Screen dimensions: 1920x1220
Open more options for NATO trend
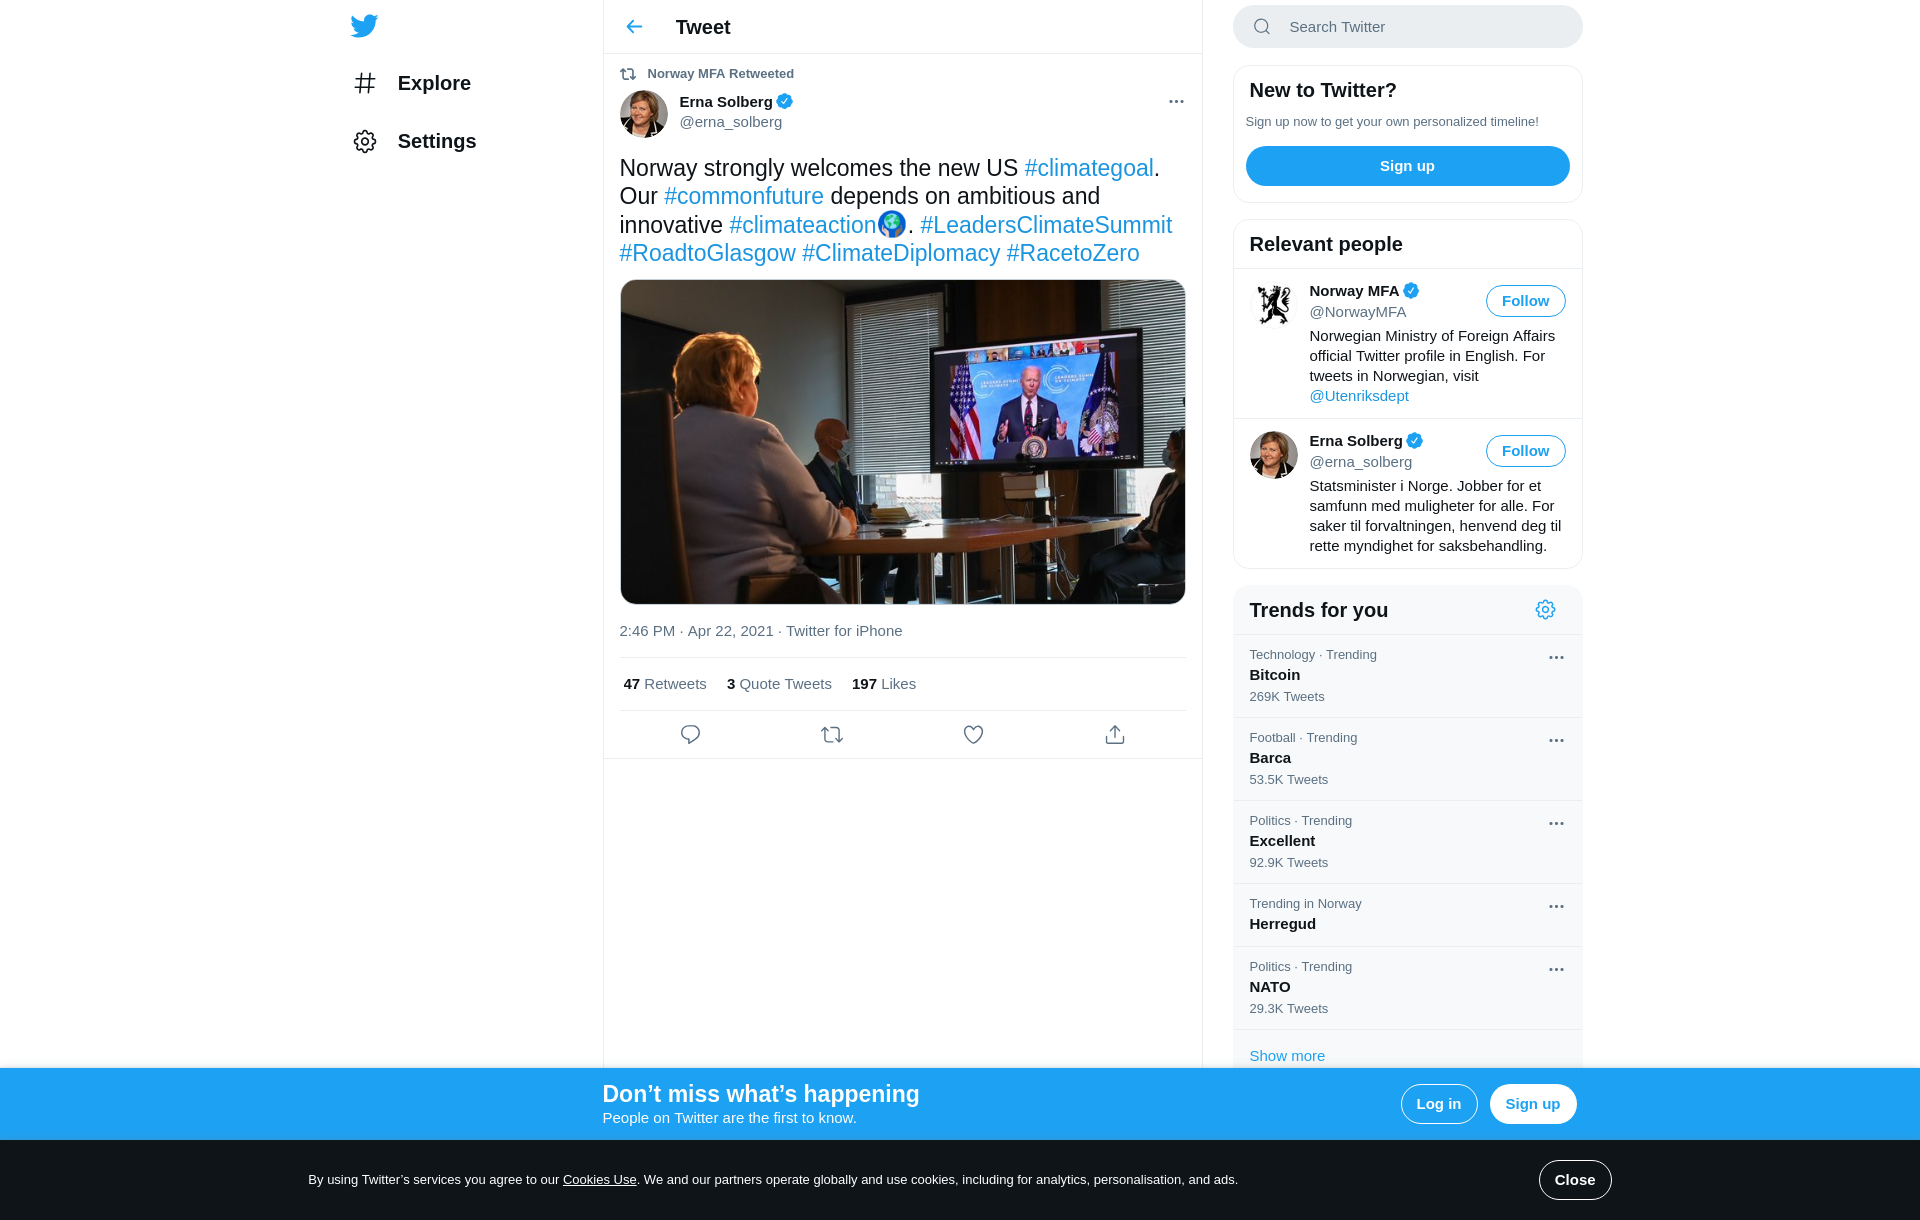[x=1556, y=970]
